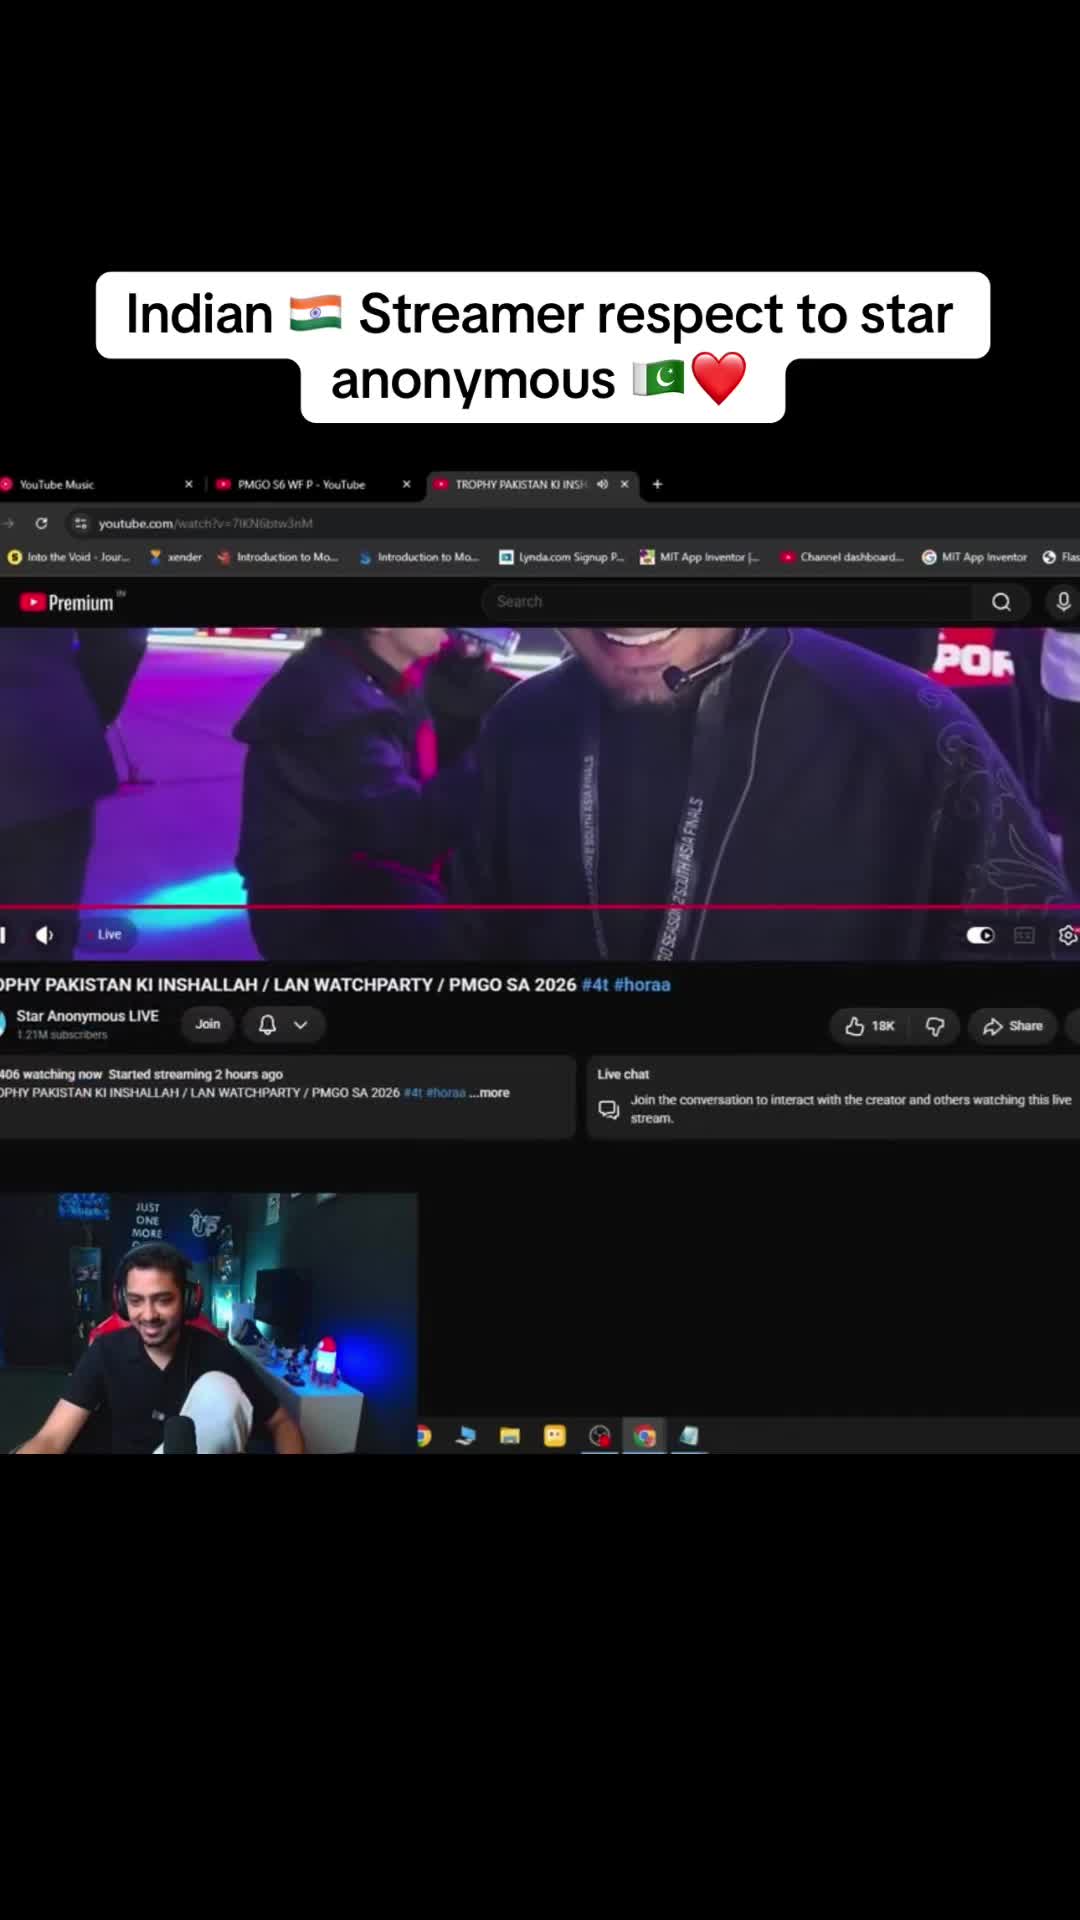Close the YouTube Music tab
1080x1920 pixels.
point(188,484)
